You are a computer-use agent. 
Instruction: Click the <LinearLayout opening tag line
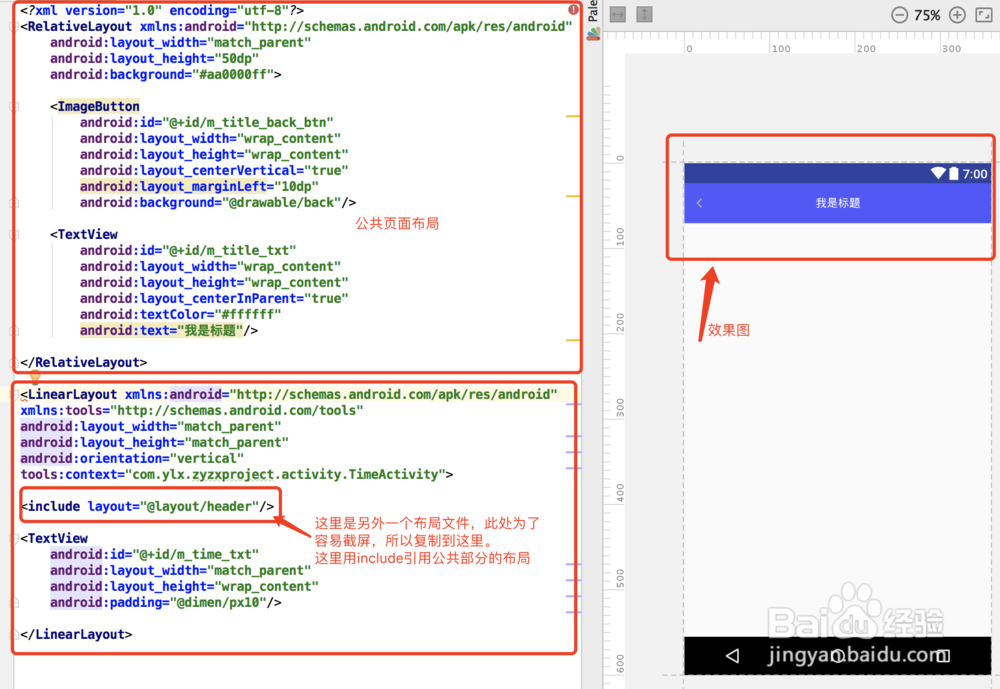coord(289,394)
